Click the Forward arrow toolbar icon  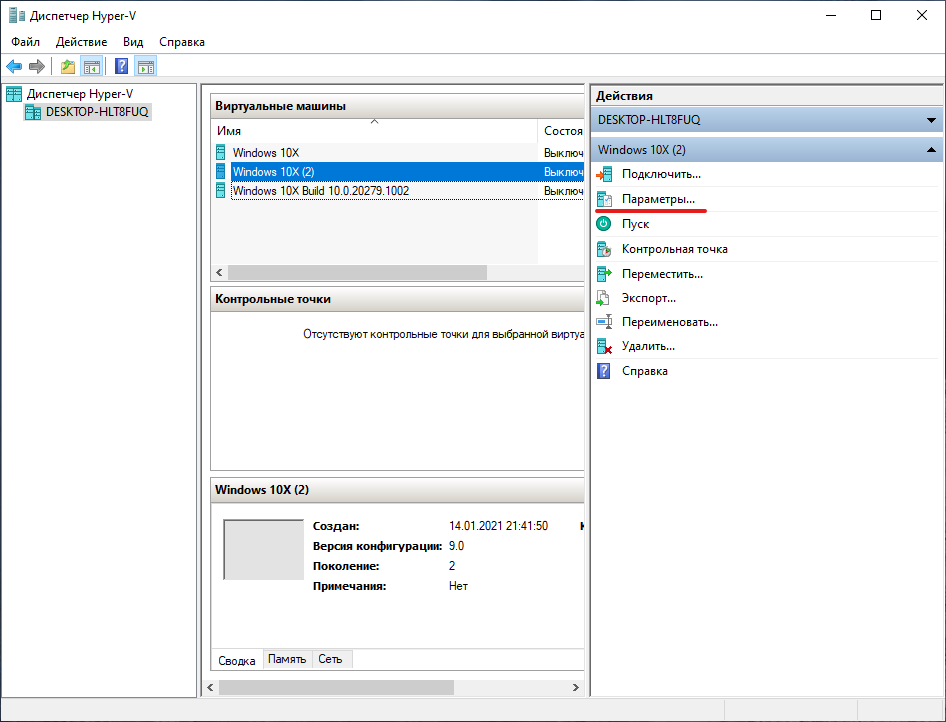click(x=37, y=66)
